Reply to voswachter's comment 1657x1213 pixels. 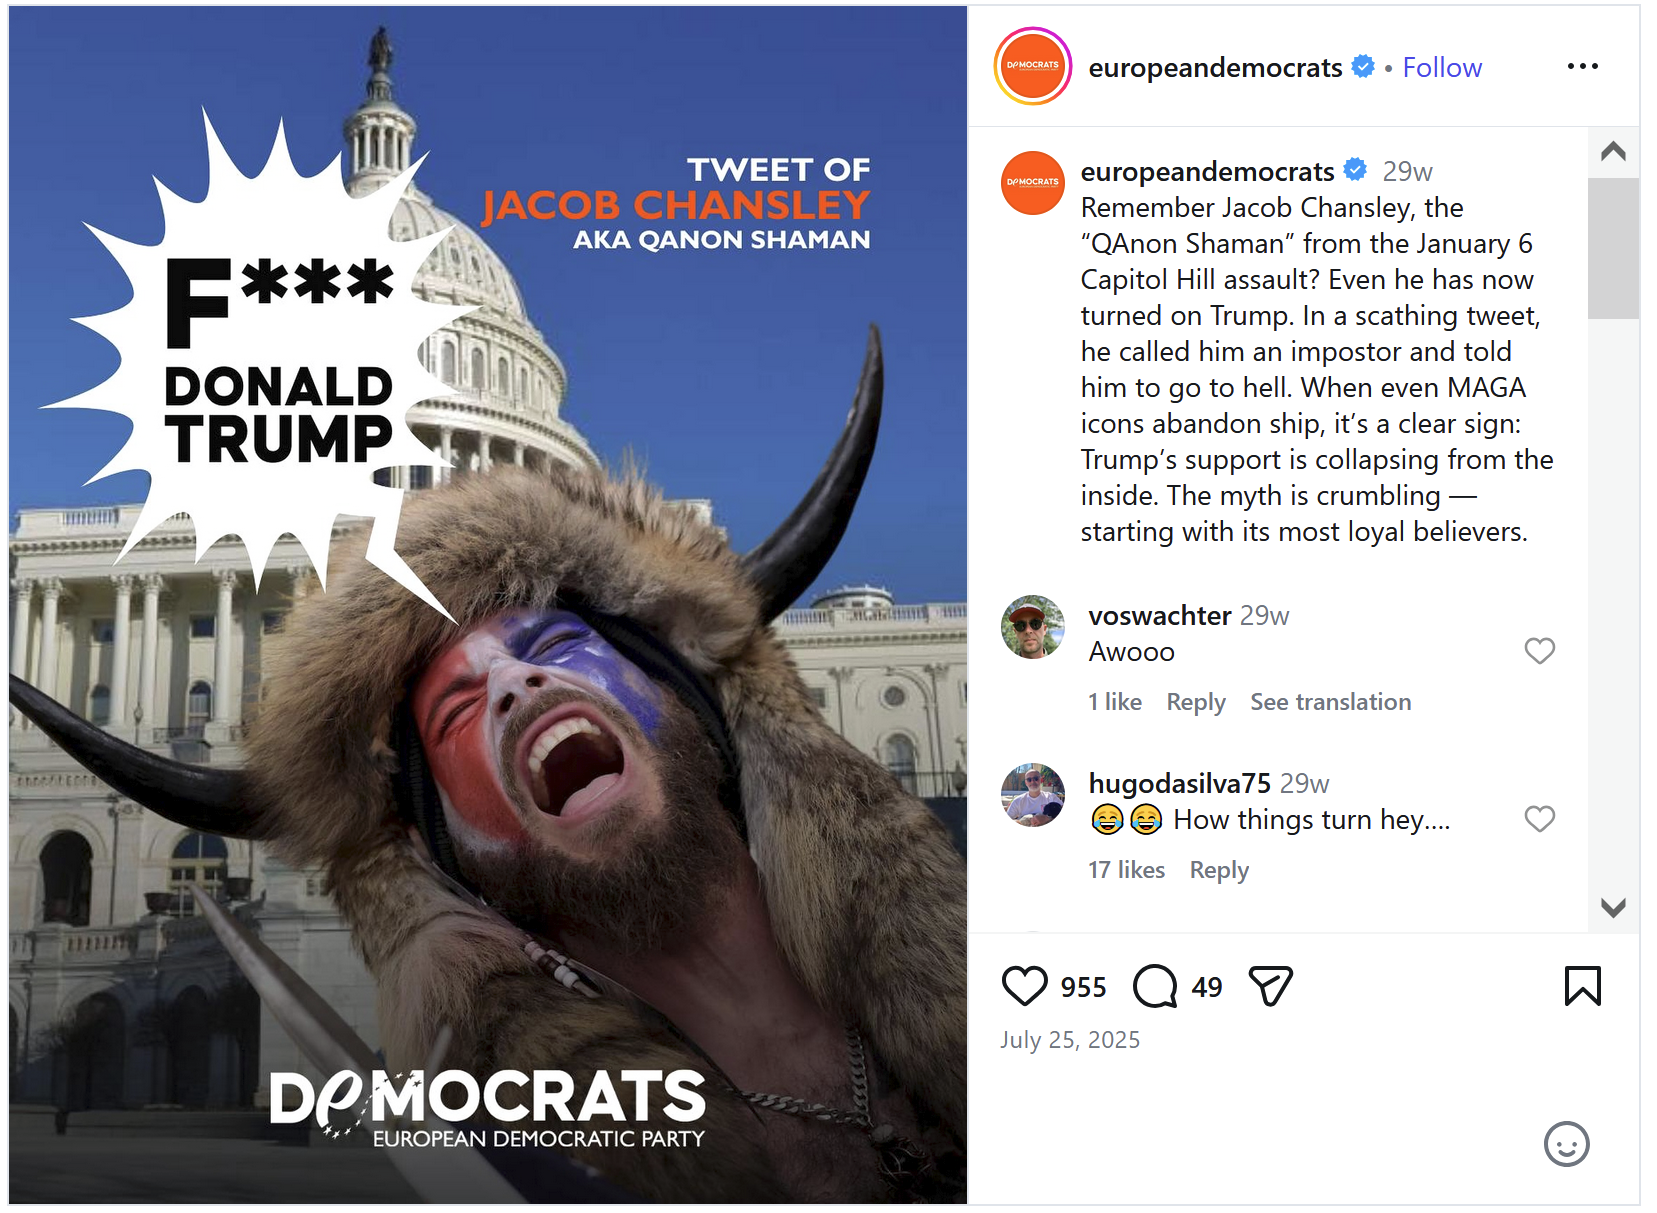(1195, 702)
